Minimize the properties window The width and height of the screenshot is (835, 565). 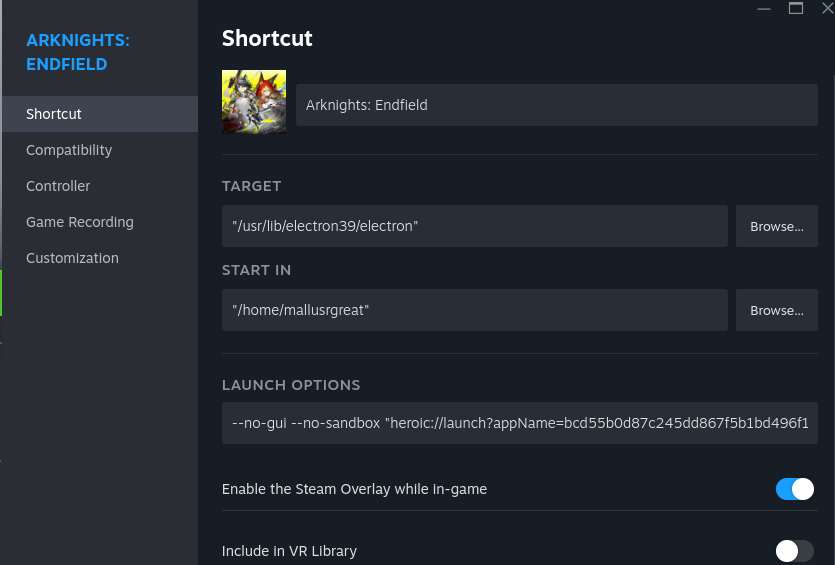point(764,9)
